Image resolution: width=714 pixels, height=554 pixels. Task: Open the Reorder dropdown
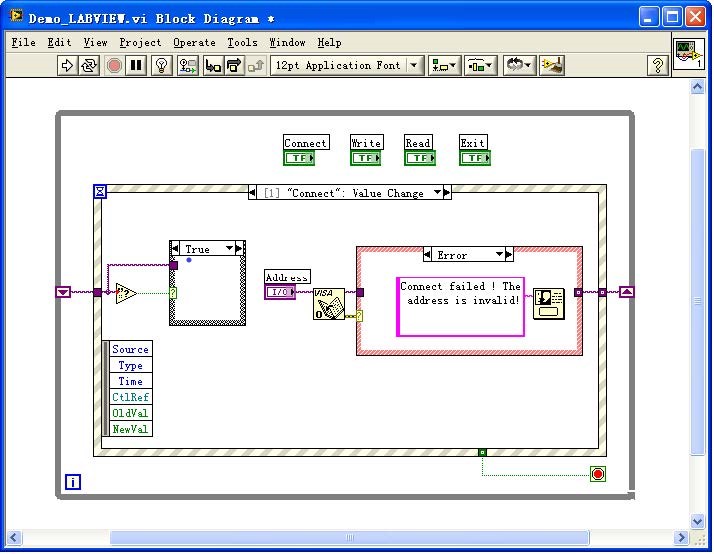(519, 66)
